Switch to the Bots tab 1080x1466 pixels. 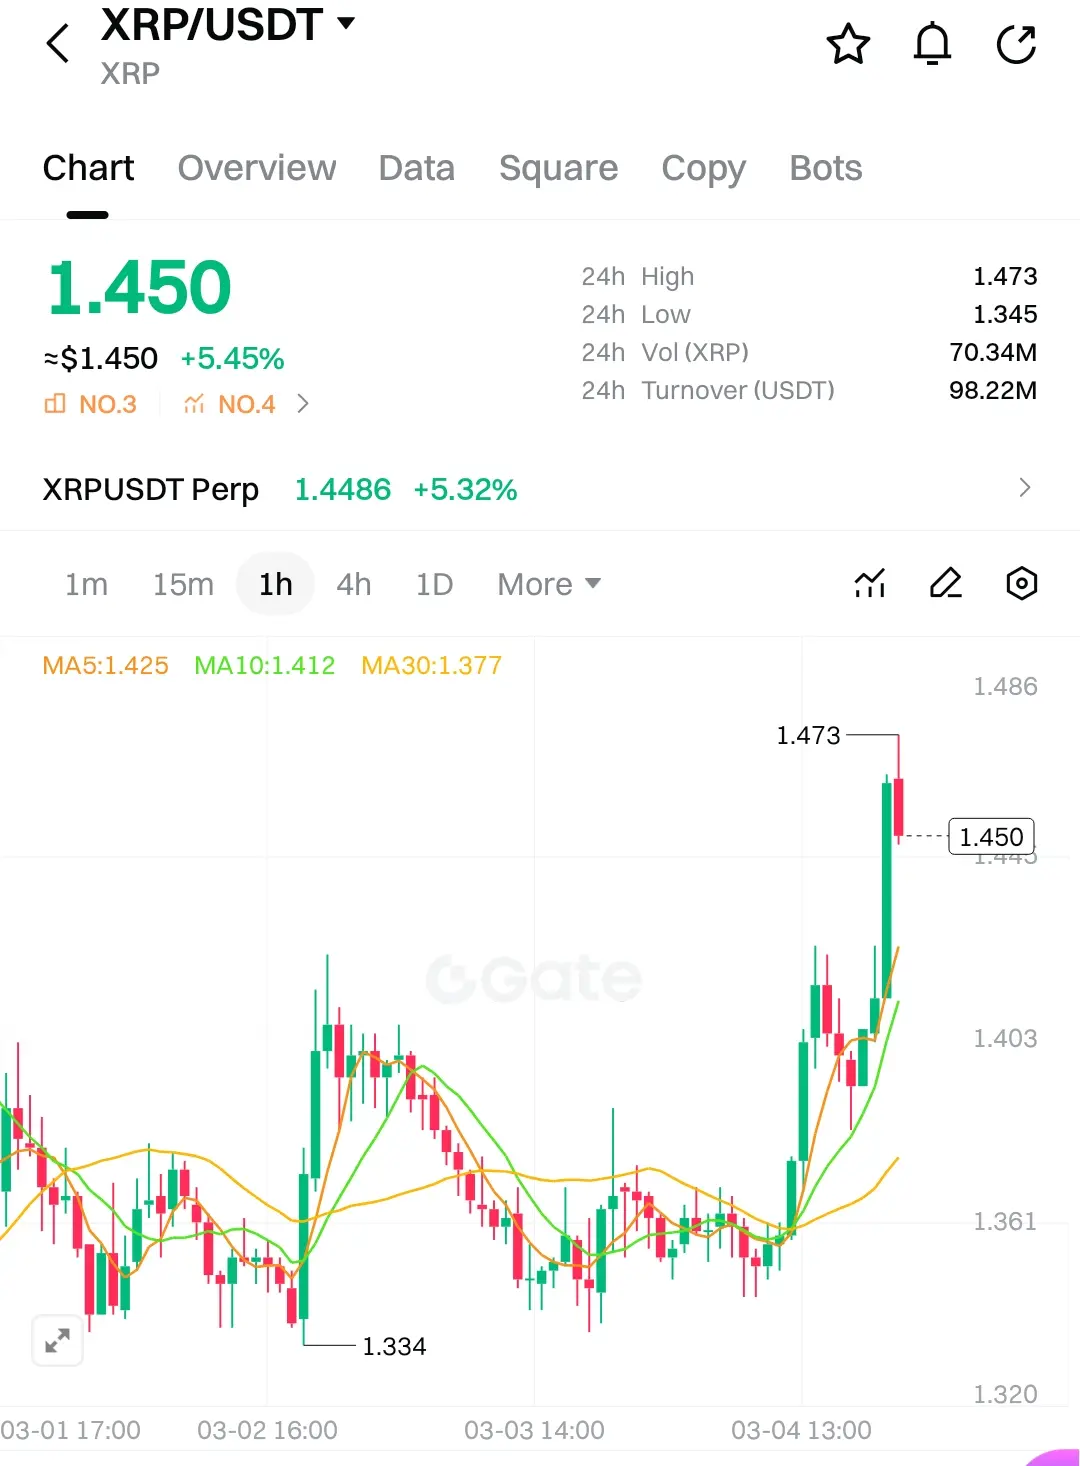click(826, 168)
